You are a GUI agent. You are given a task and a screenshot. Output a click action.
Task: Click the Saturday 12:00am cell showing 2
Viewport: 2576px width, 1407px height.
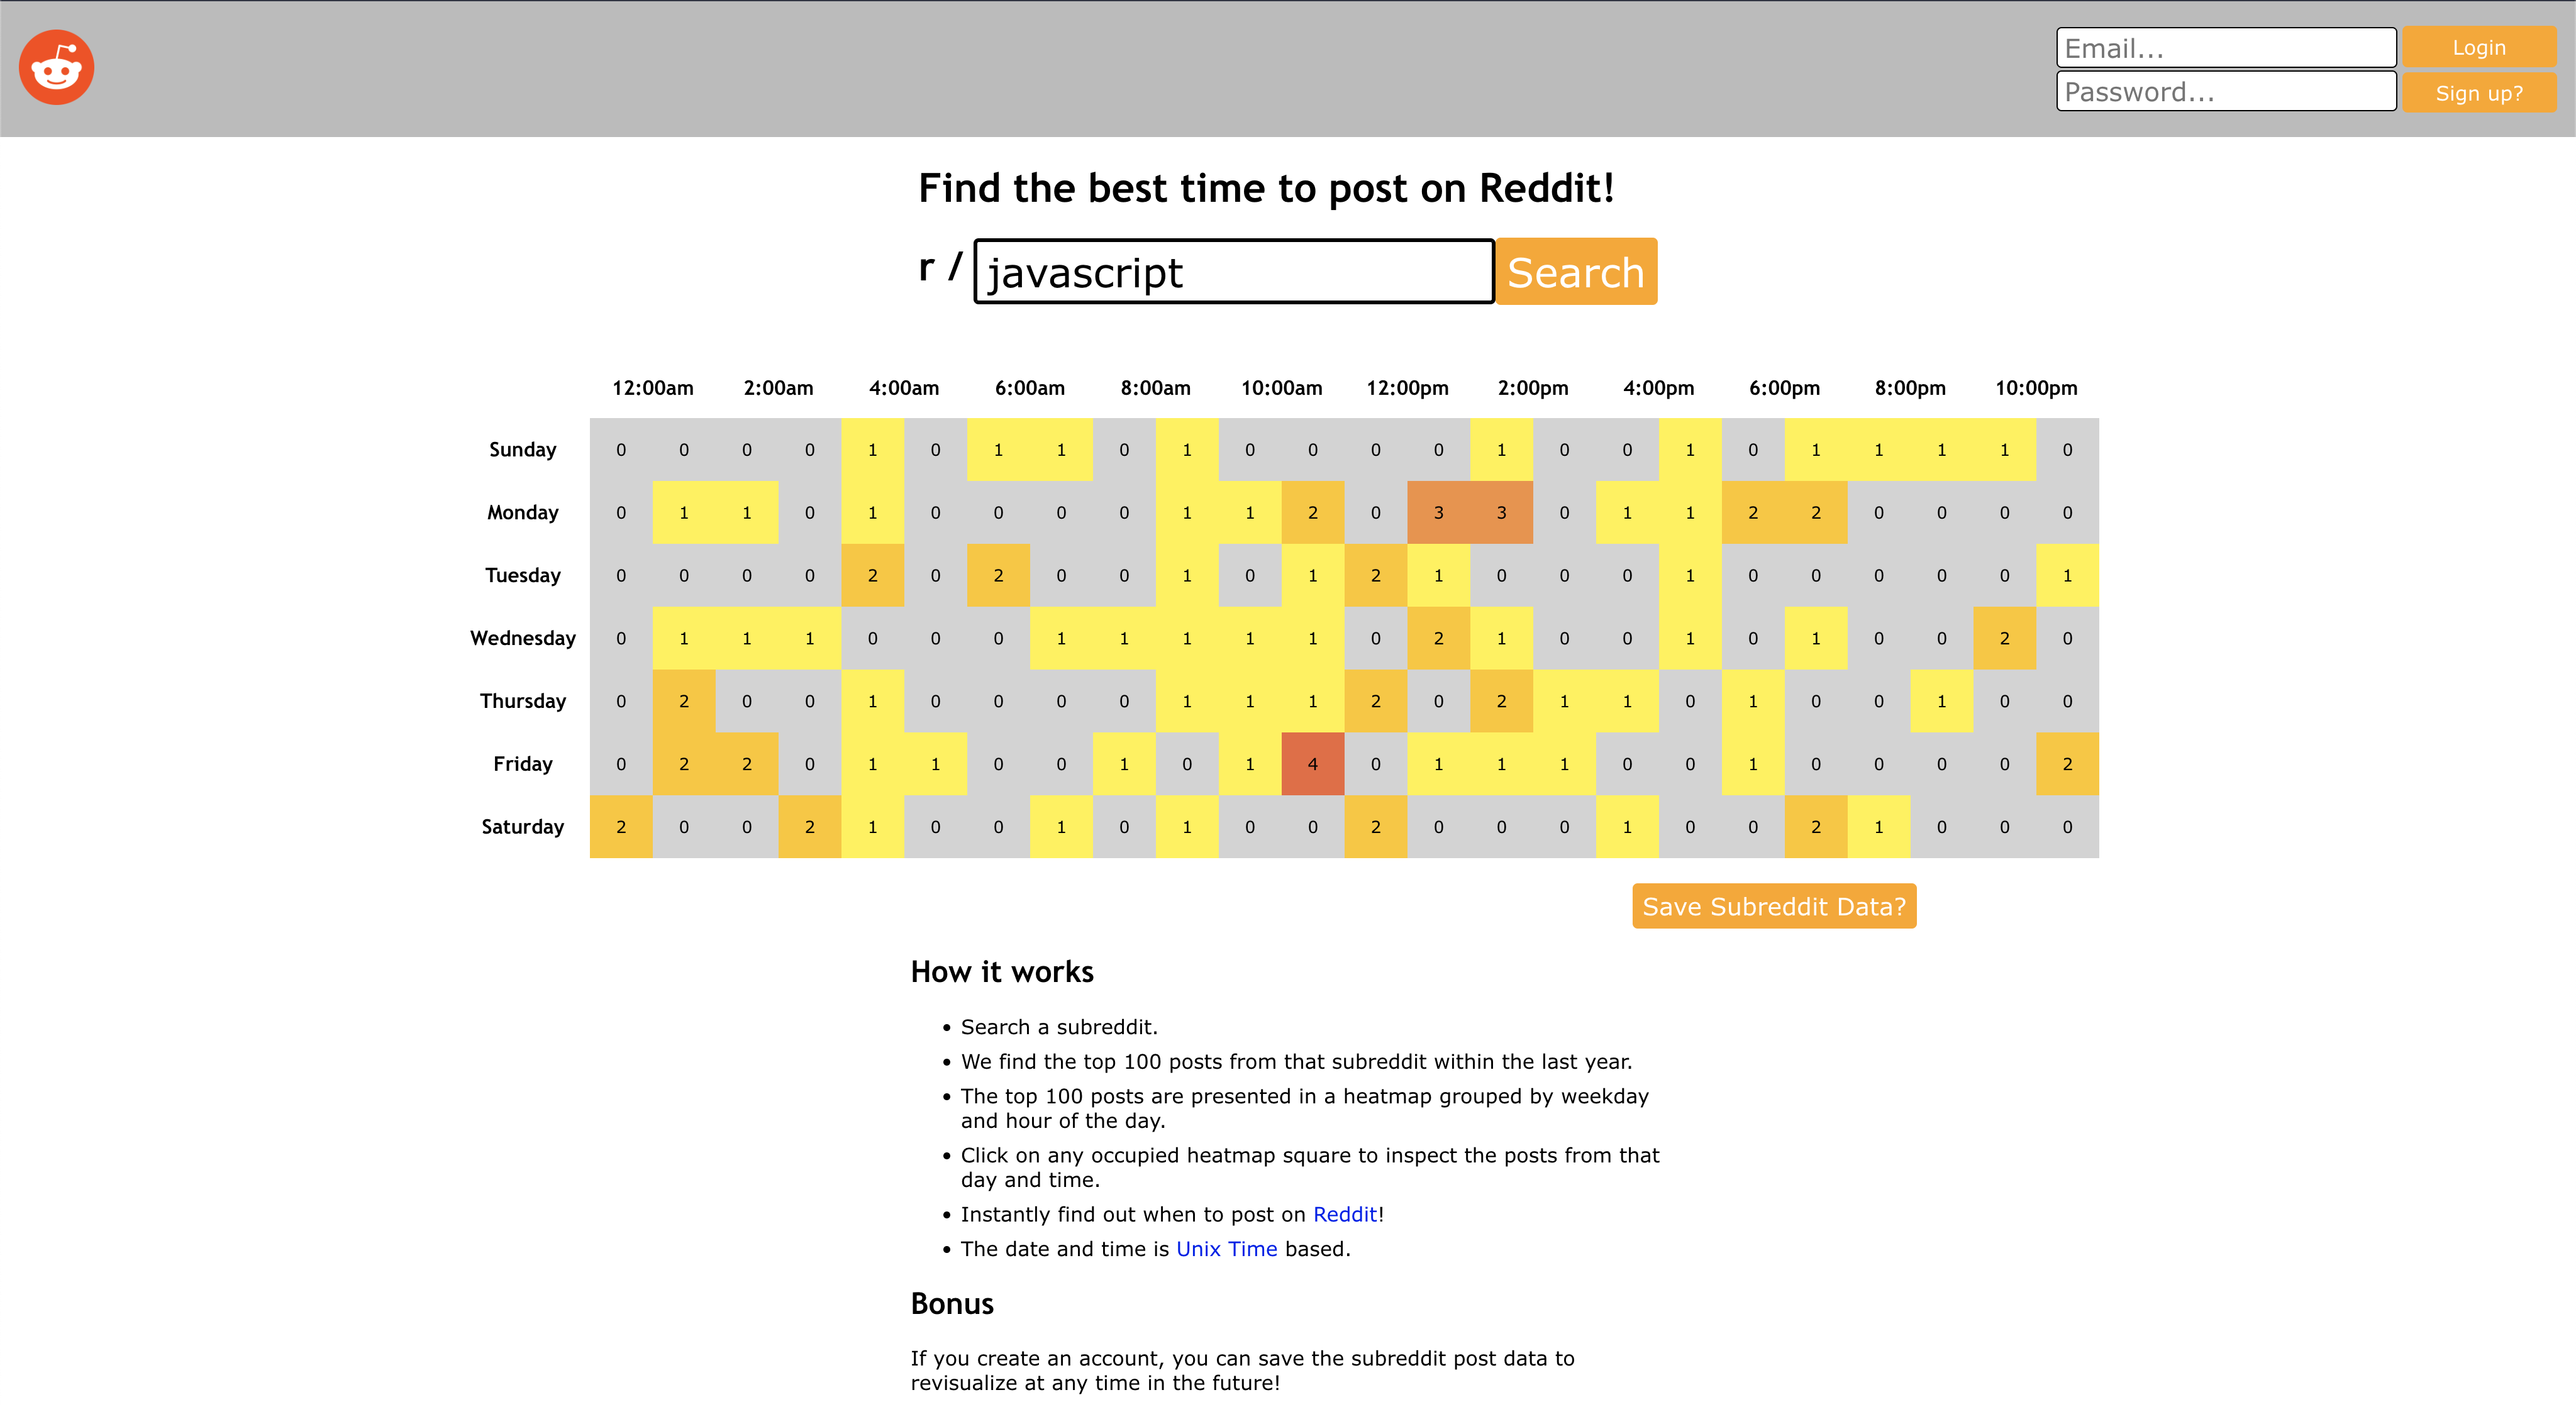620,827
